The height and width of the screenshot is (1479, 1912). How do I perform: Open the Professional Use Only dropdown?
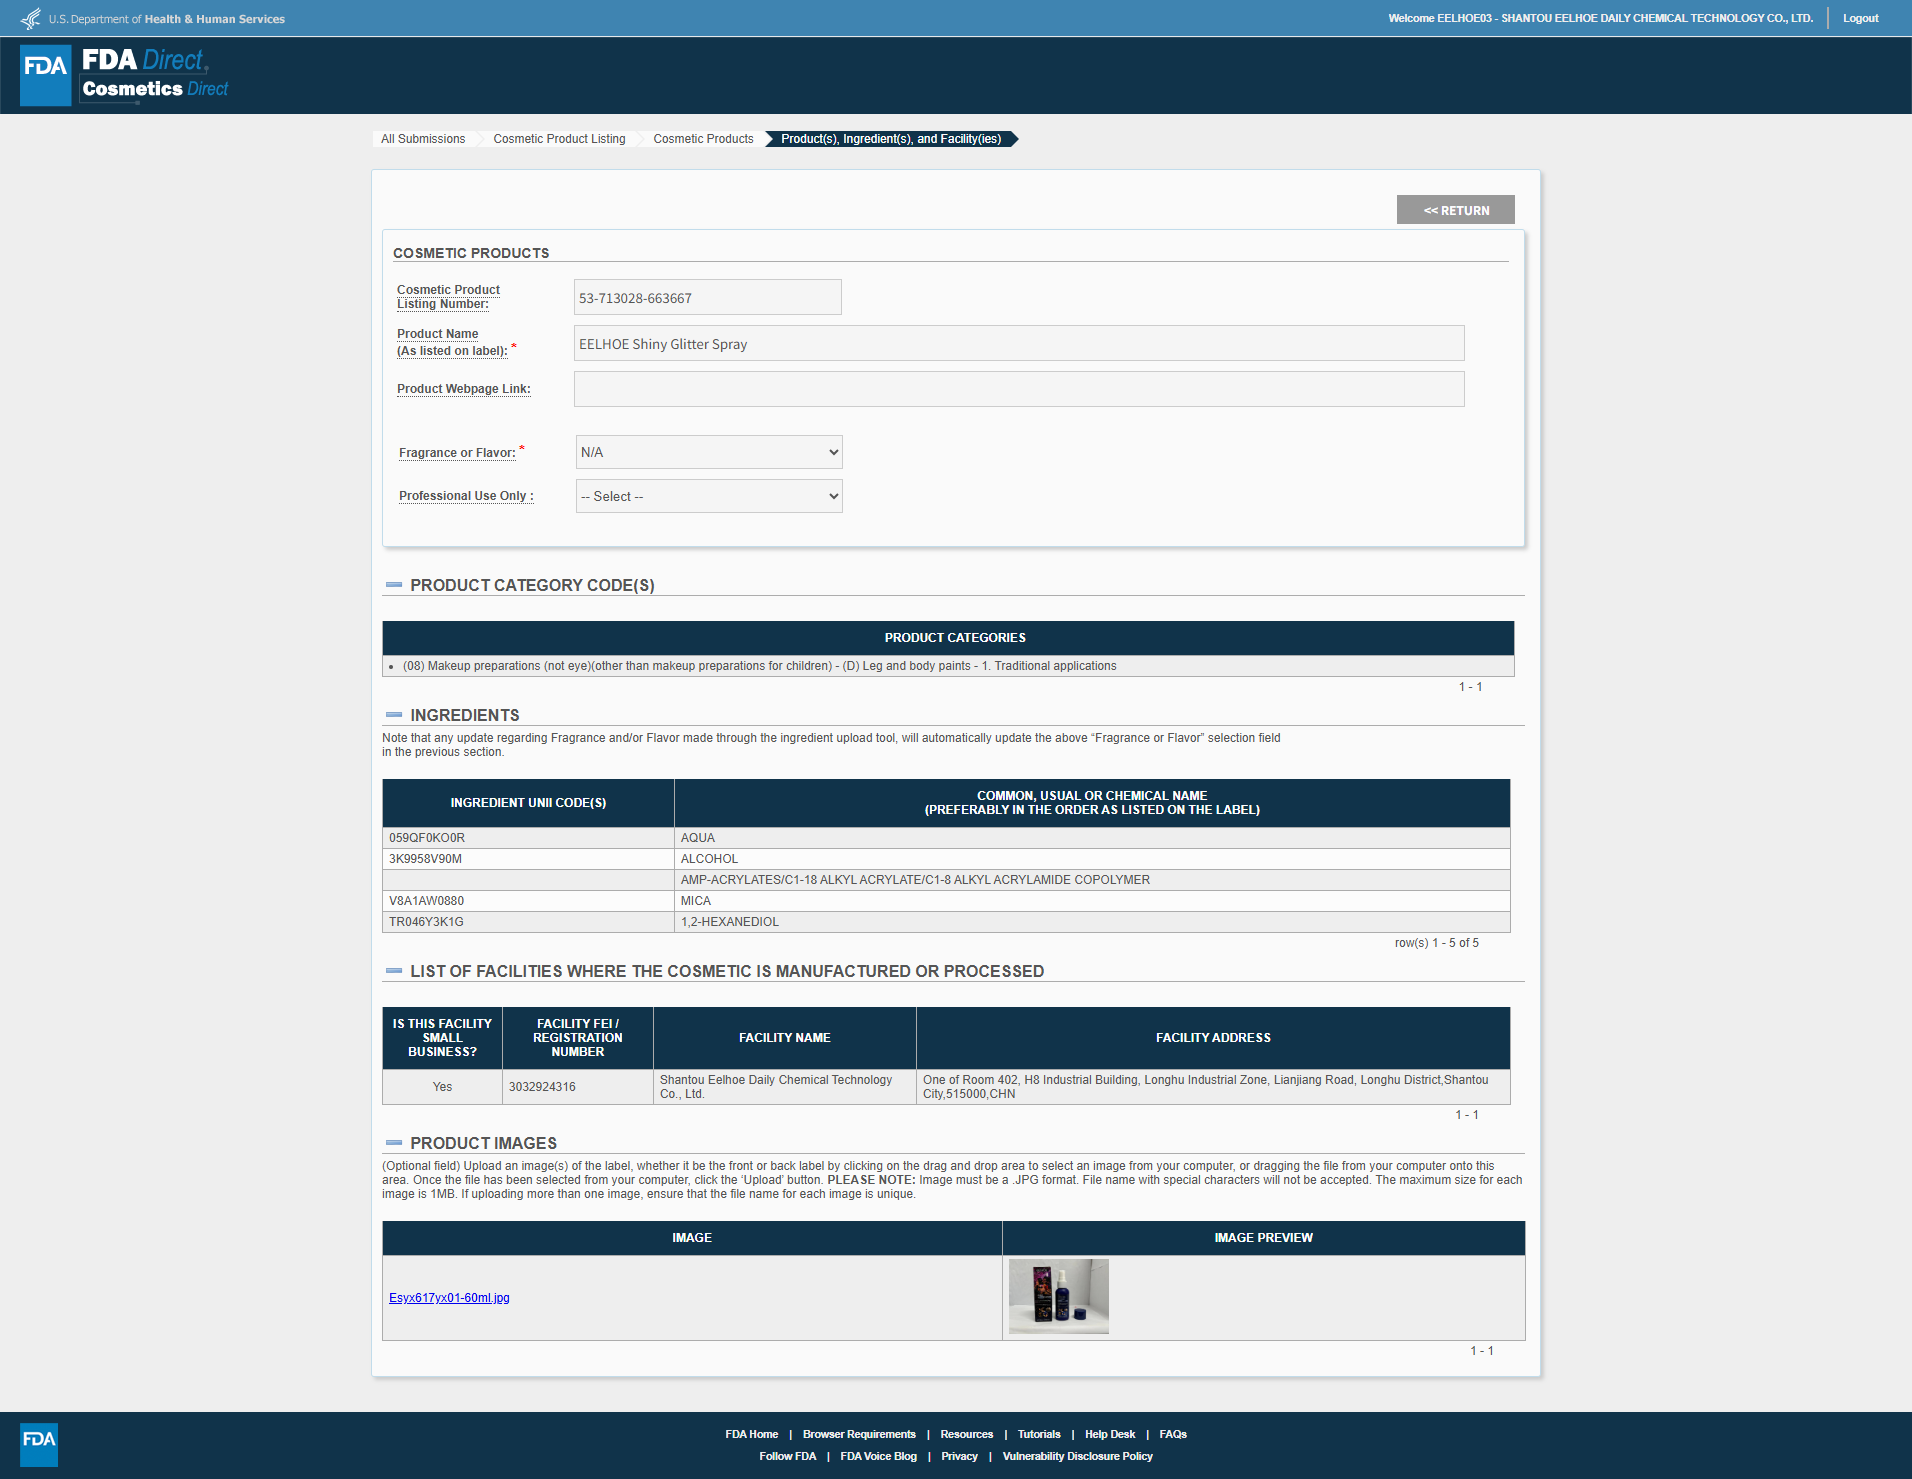pos(709,496)
